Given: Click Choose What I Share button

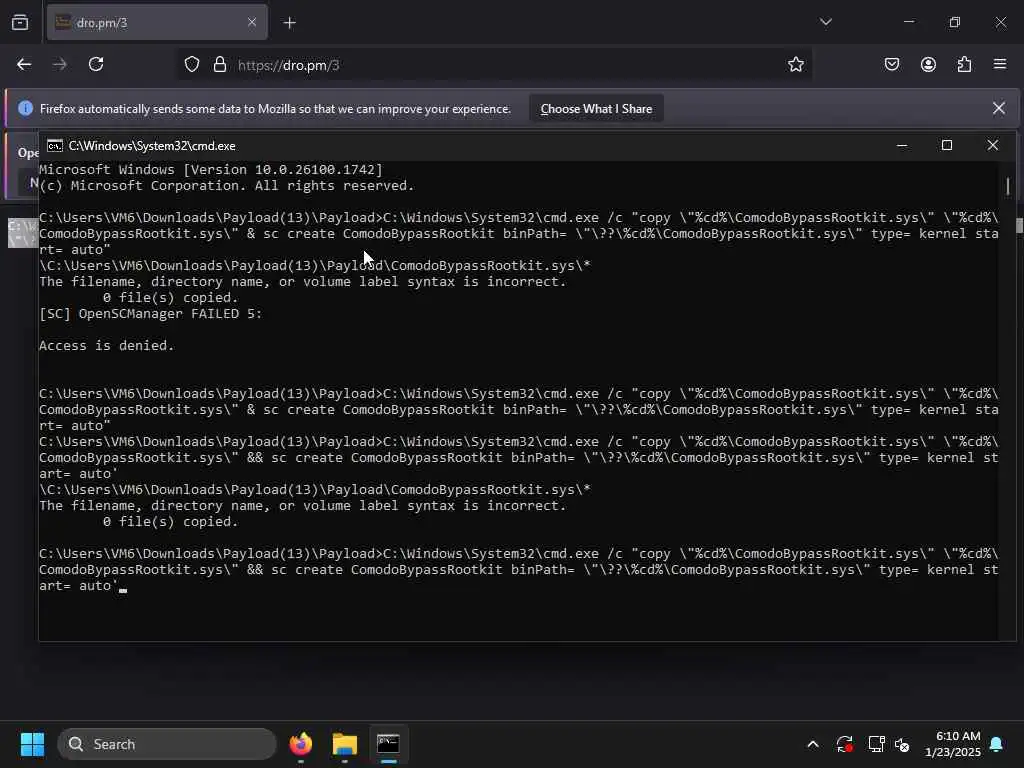Looking at the screenshot, I should tap(596, 109).
